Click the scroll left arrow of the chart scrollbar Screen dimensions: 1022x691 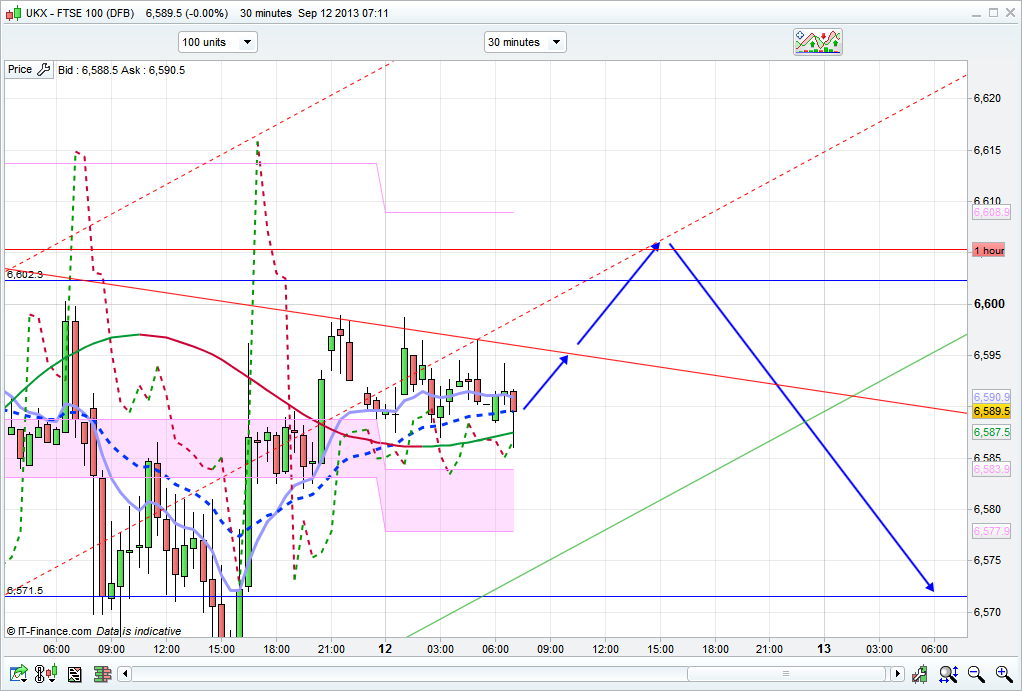coord(125,673)
